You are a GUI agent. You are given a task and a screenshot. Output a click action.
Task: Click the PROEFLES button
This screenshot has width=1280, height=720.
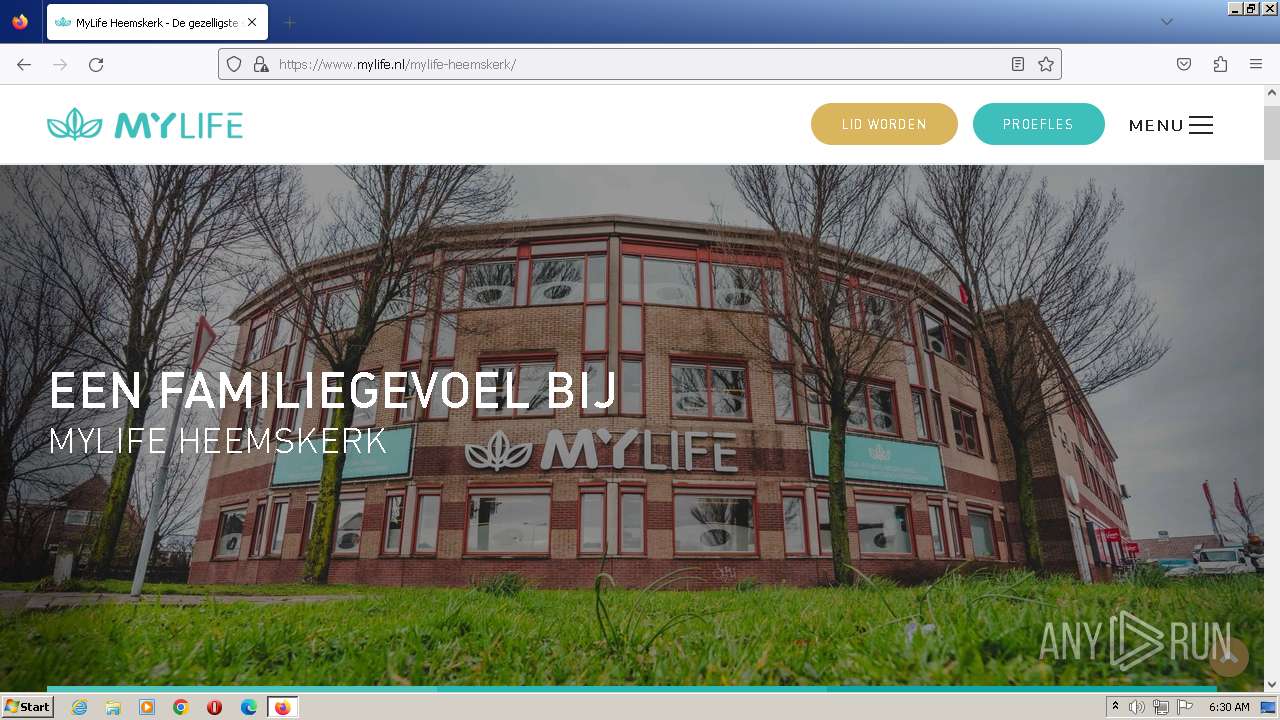coord(1038,124)
